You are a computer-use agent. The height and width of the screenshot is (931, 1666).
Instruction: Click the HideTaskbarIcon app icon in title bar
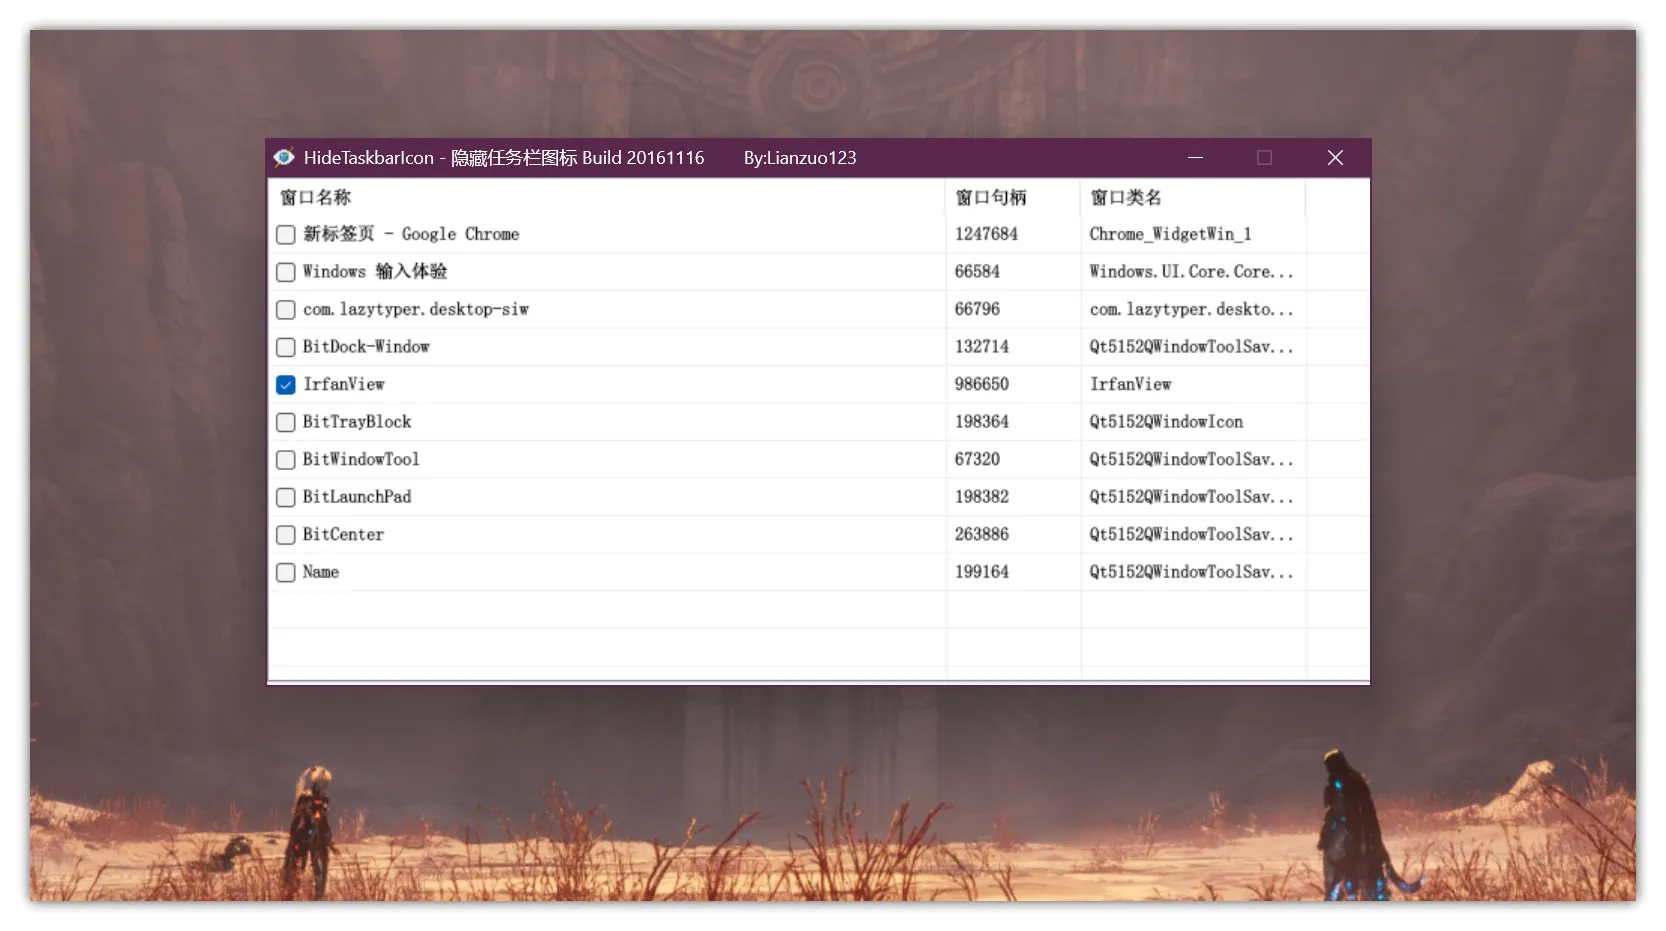tap(284, 157)
